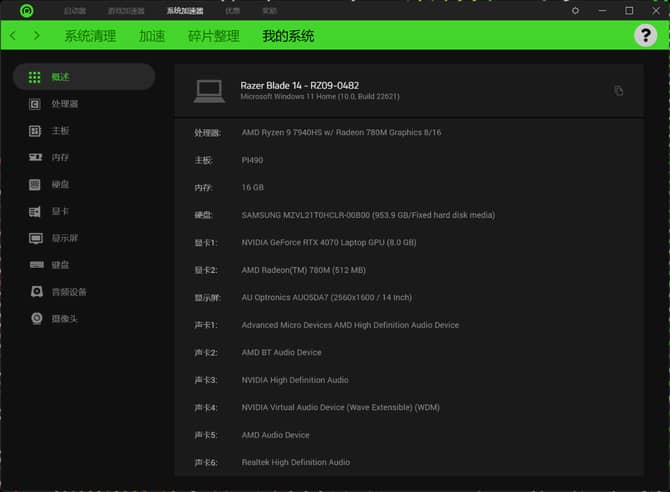
Task: Select the 系统加速器 top tab
Action: click(x=185, y=11)
